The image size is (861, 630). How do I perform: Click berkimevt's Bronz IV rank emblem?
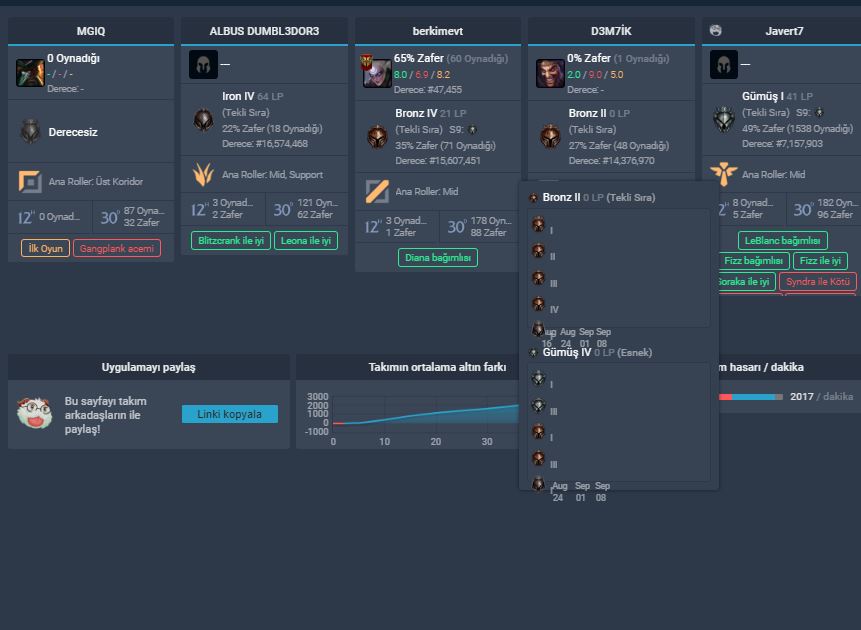point(377,136)
